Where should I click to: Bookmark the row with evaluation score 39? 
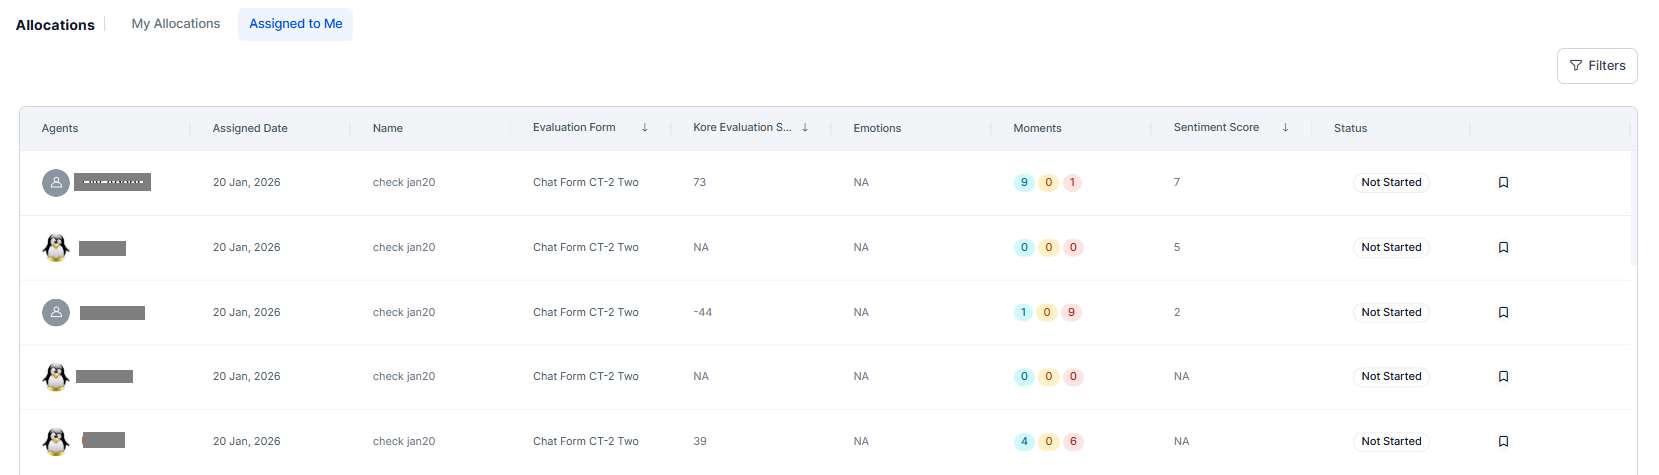pos(1503,442)
